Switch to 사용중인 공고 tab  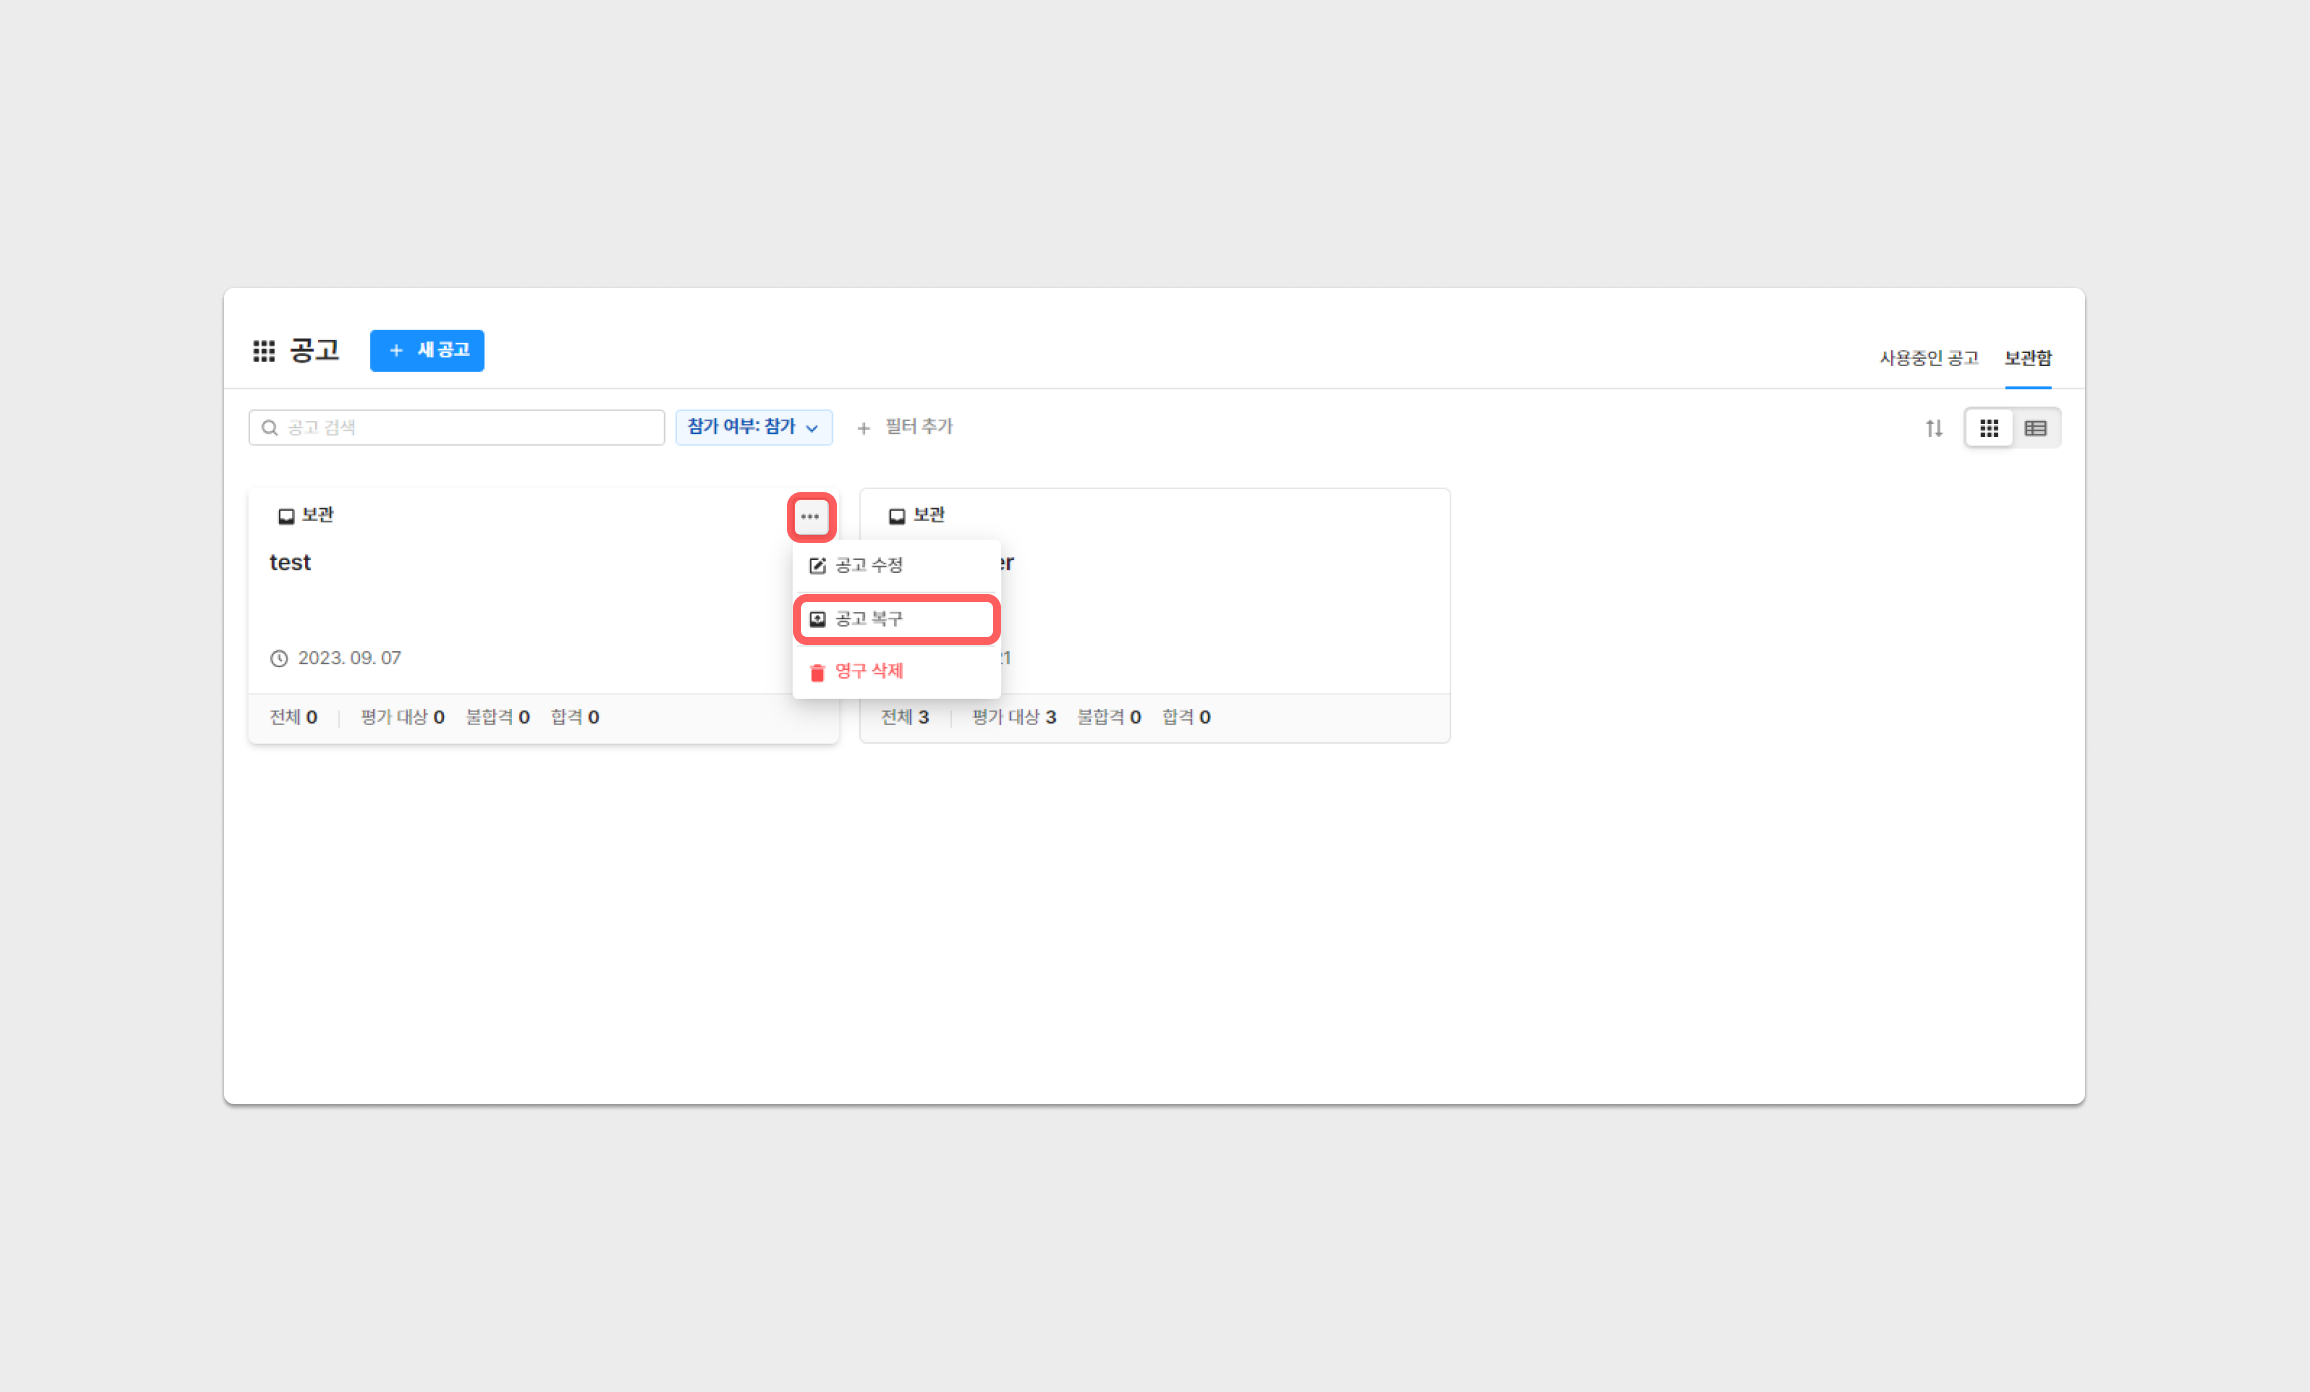[x=1928, y=358]
